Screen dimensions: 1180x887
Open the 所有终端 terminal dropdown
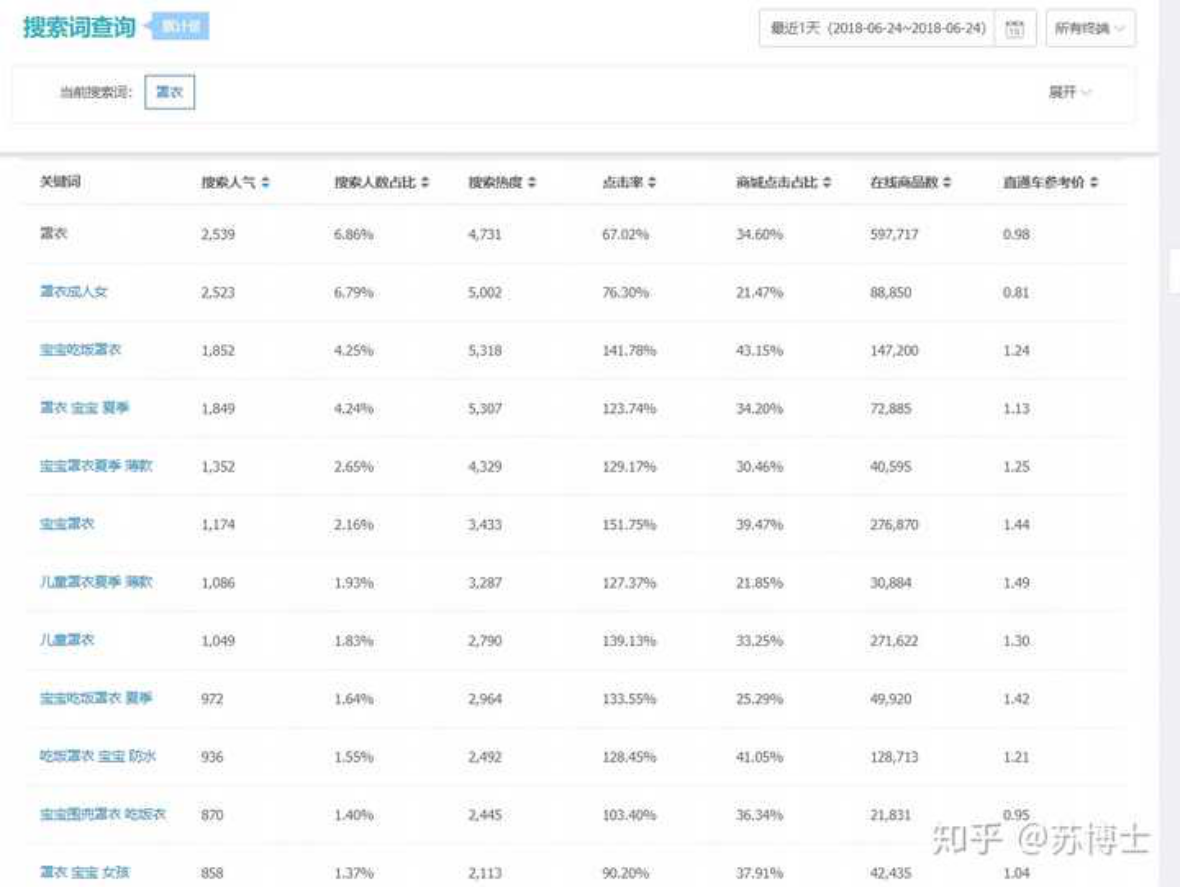point(1090,29)
